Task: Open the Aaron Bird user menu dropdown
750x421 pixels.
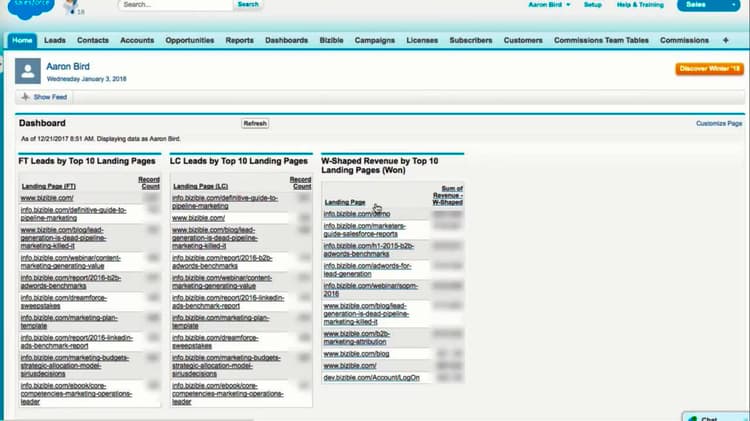Action: (x=549, y=5)
